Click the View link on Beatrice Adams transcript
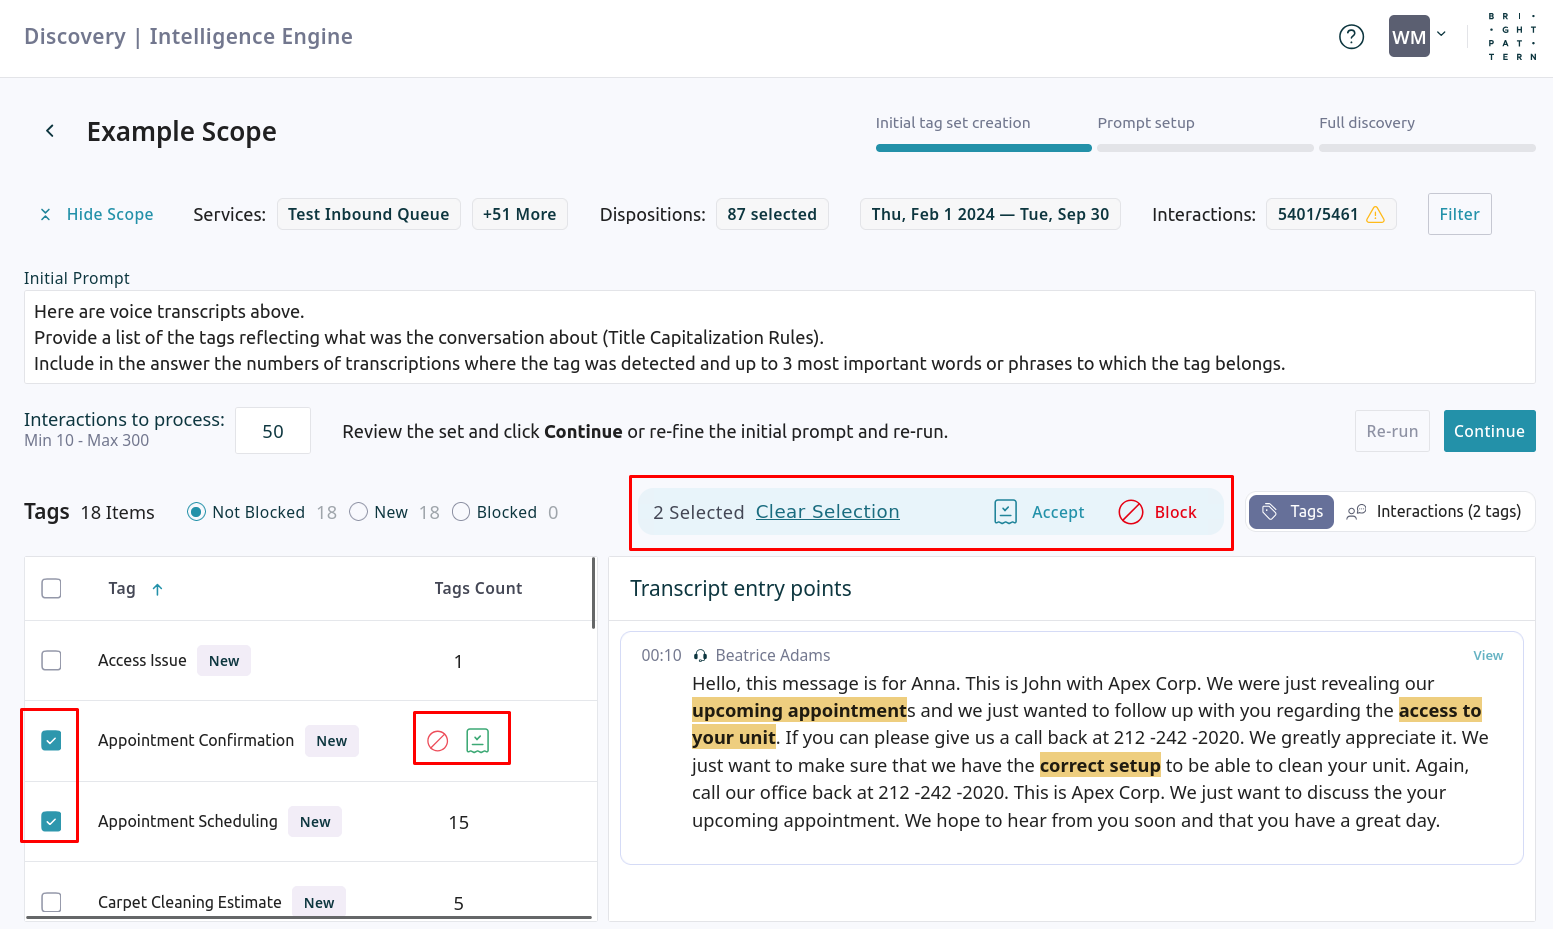The width and height of the screenshot is (1553, 929). pyautogui.click(x=1488, y=655)
